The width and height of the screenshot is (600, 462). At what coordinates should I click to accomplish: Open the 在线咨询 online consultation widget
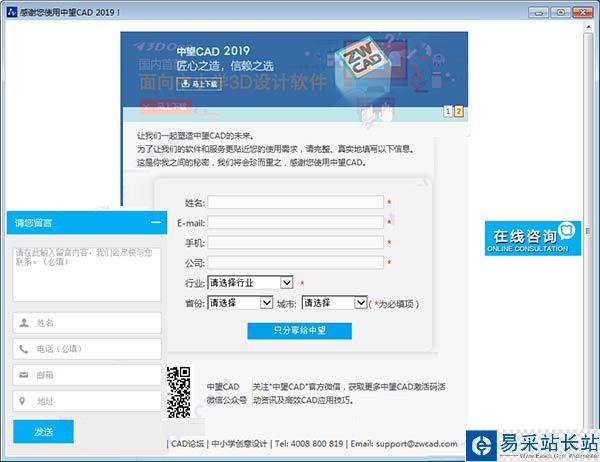point(533,238)
